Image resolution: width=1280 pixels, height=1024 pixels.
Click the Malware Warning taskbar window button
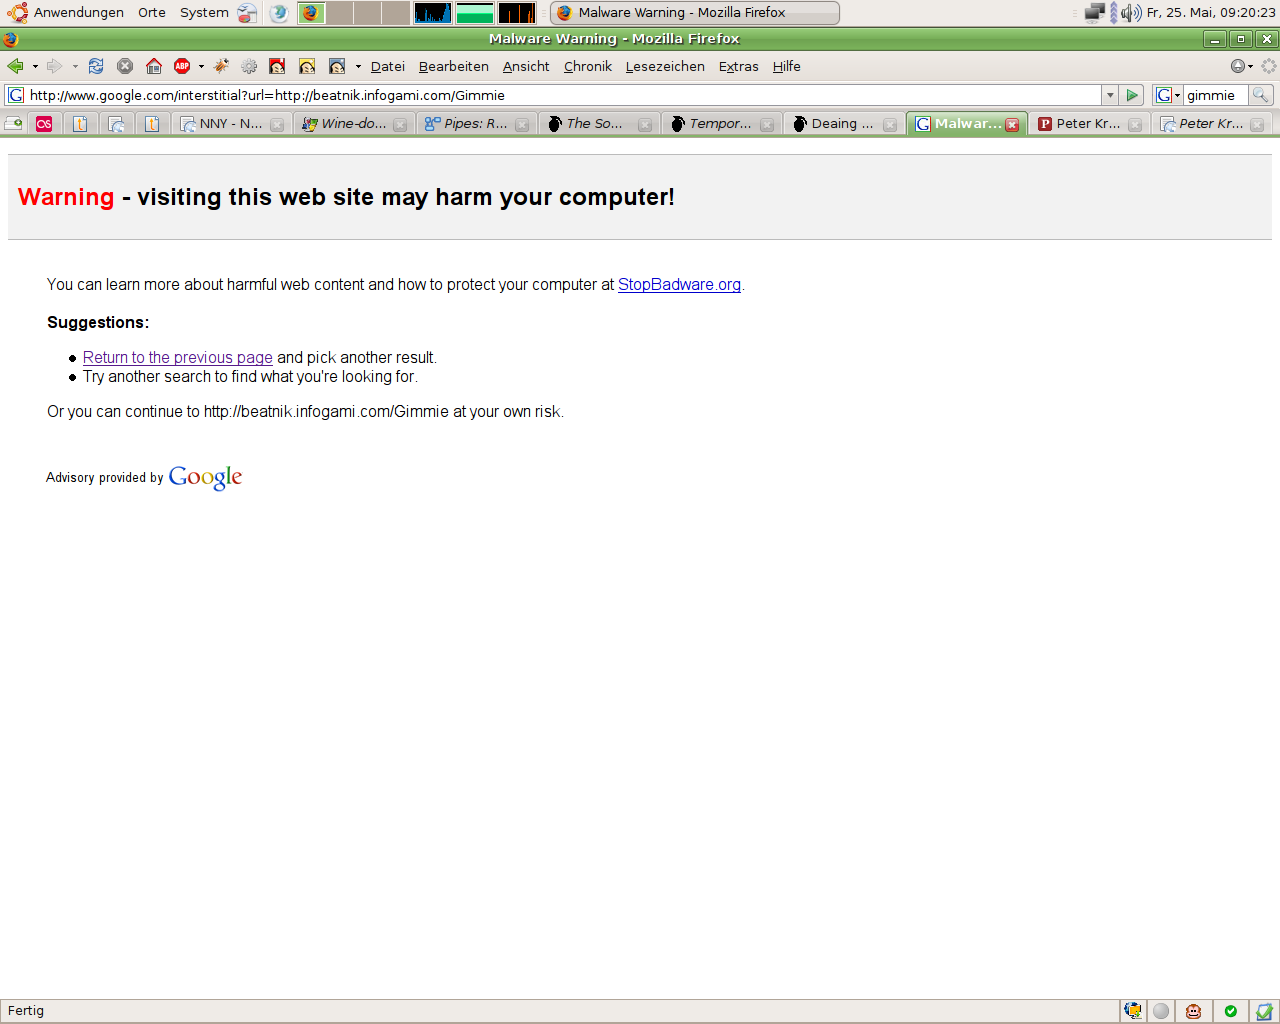pos(695,13)
